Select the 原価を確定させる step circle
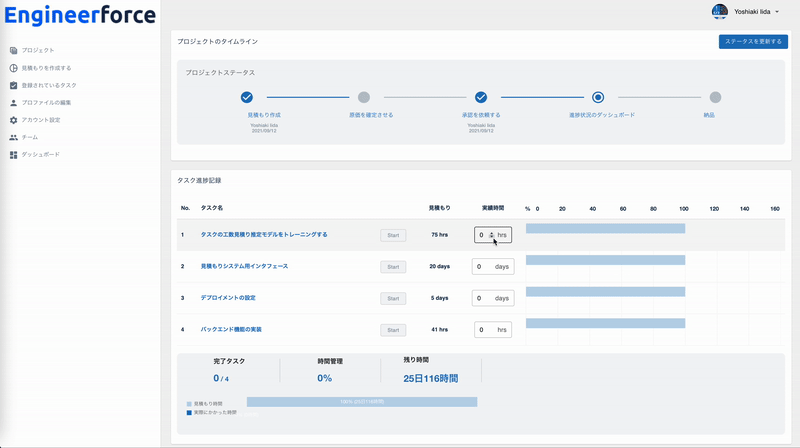800x448 pixels. (364, 97)
